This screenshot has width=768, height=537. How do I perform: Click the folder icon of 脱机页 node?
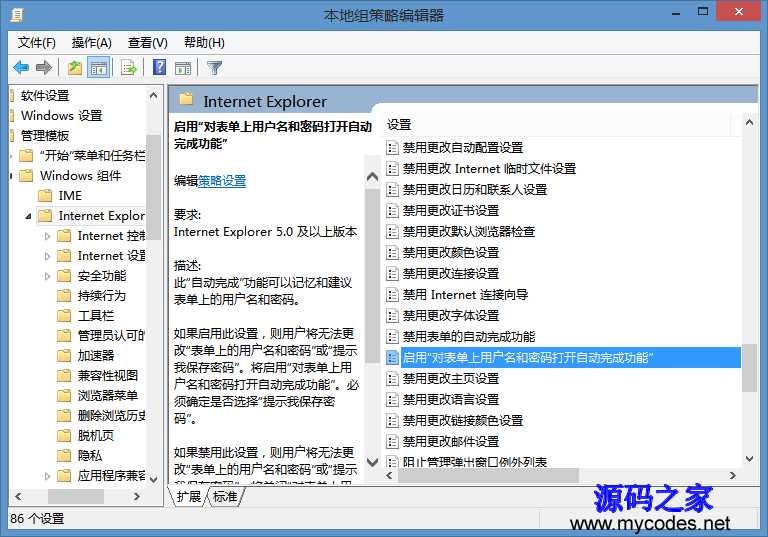click(x=64, y=436)
